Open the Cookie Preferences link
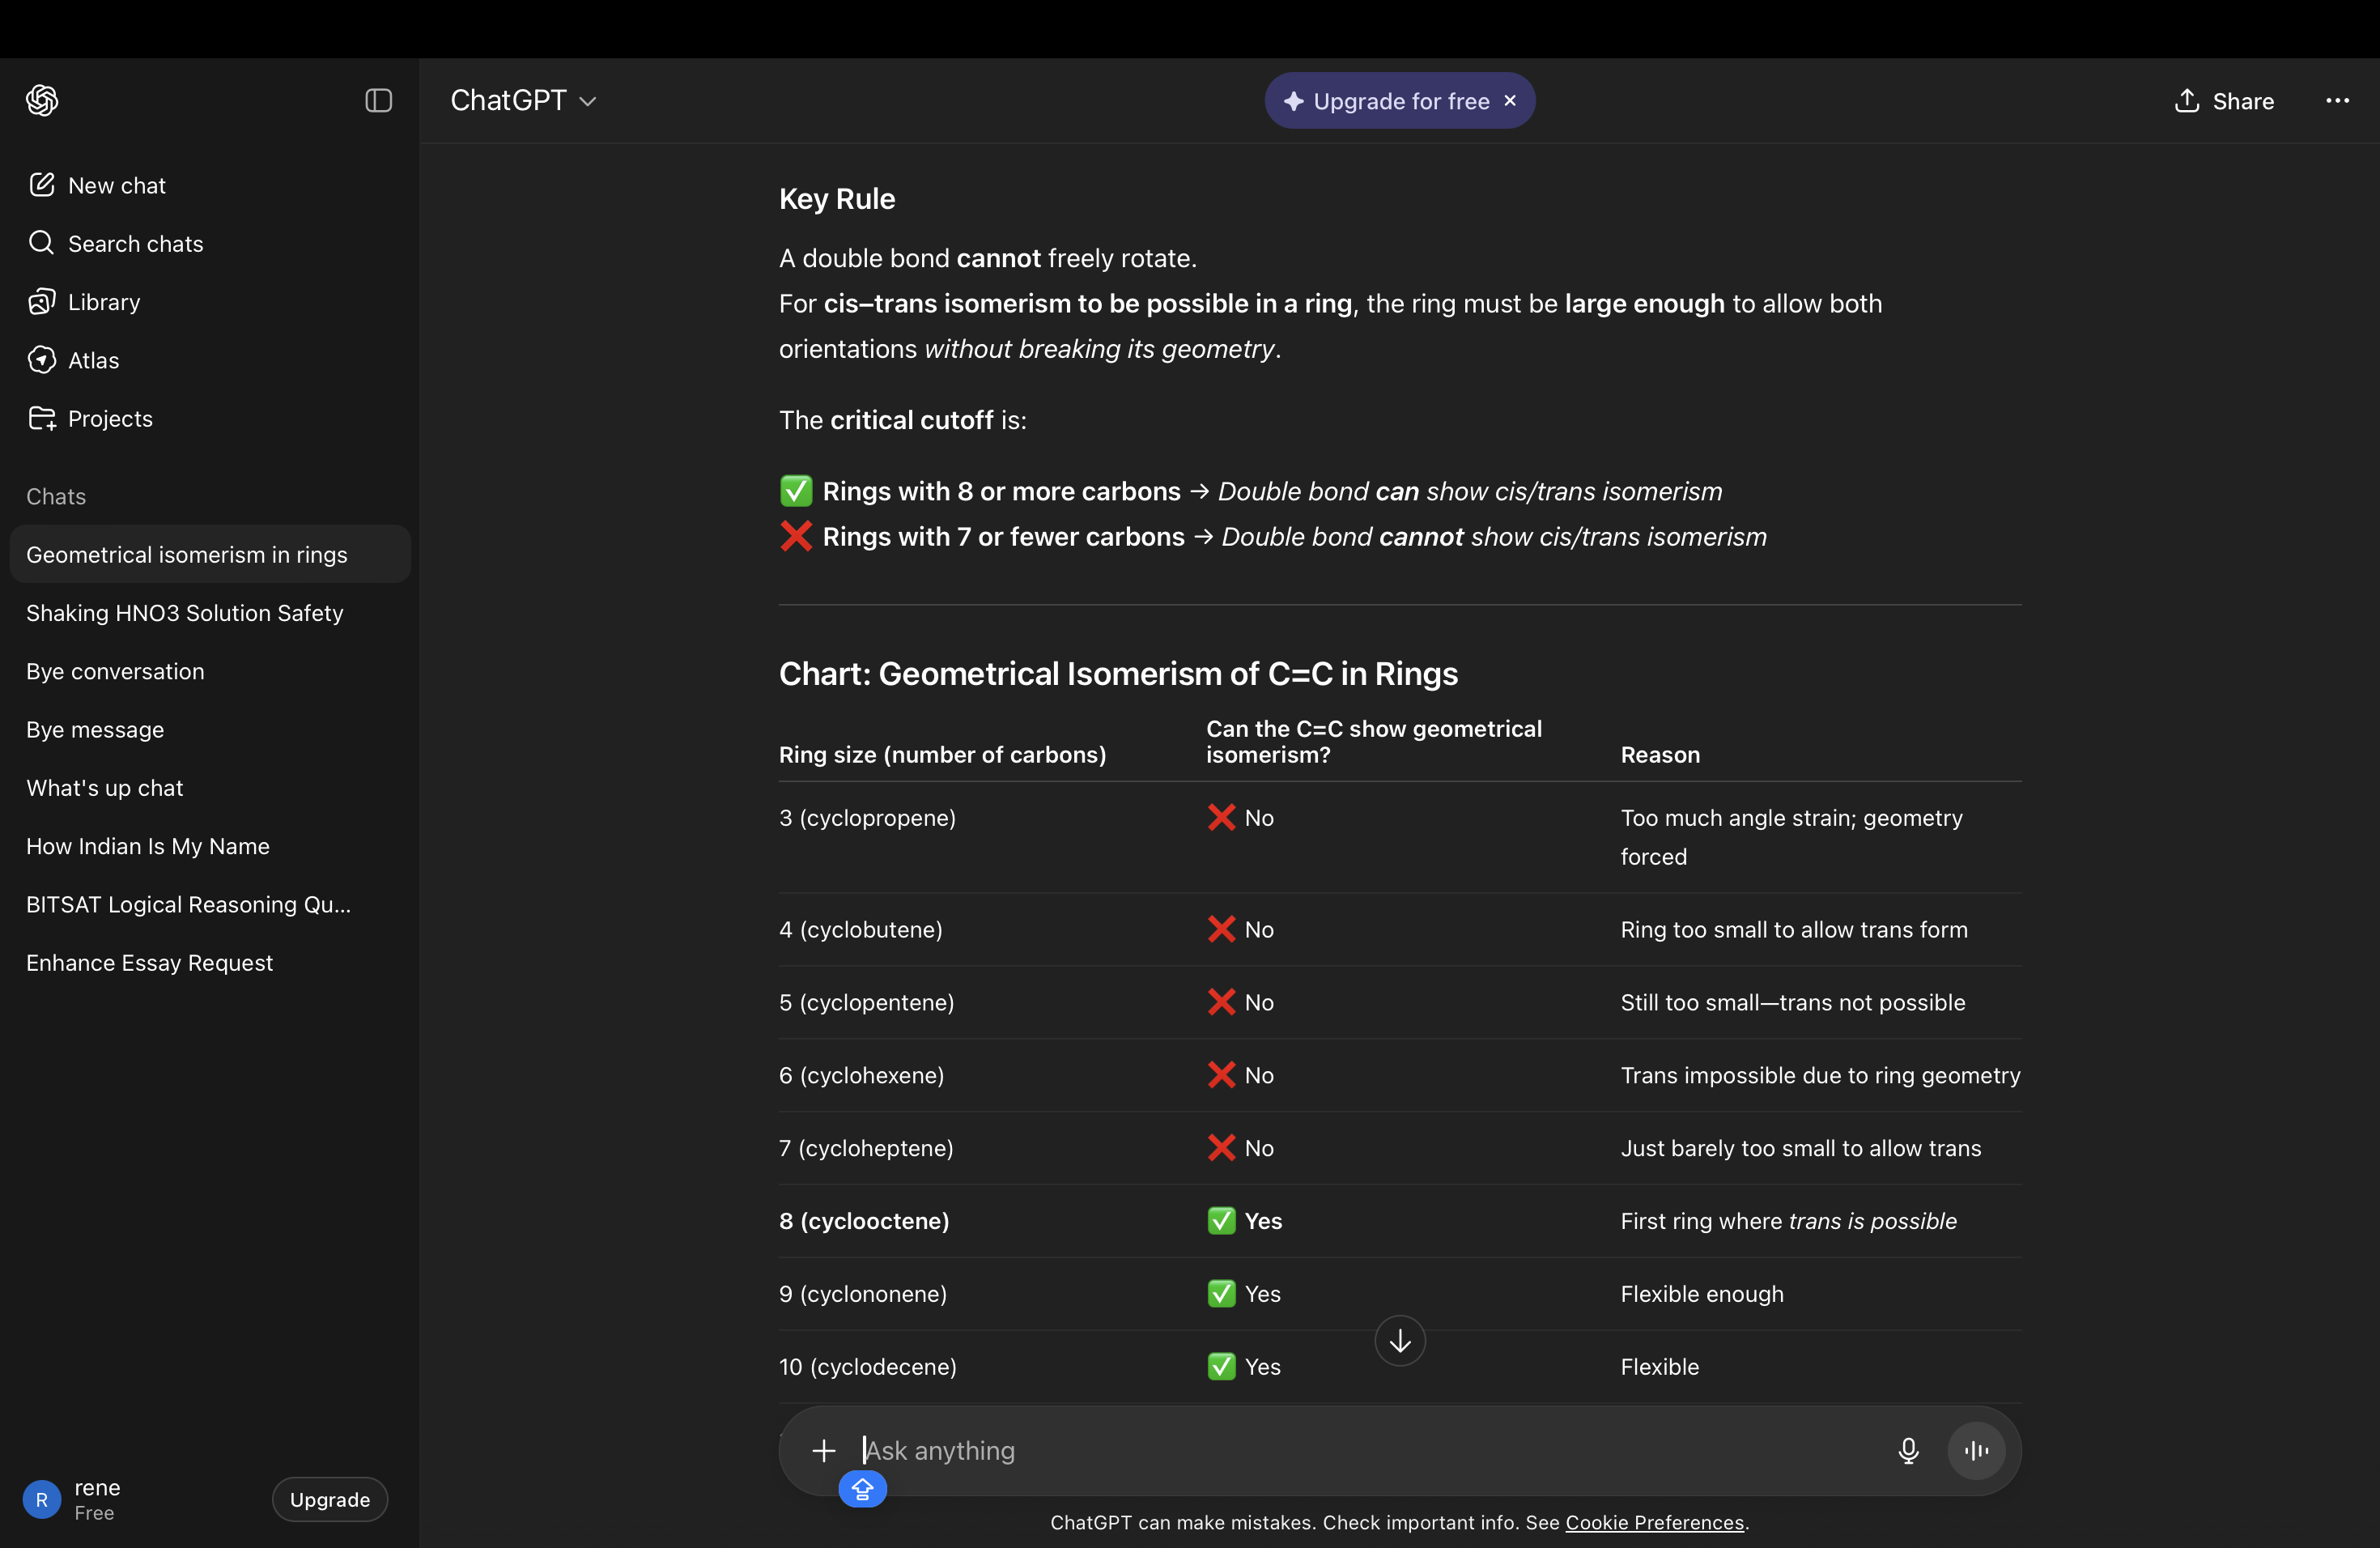The width and height of the screenshot is (2380, 1548). tap(1654, 1522)
